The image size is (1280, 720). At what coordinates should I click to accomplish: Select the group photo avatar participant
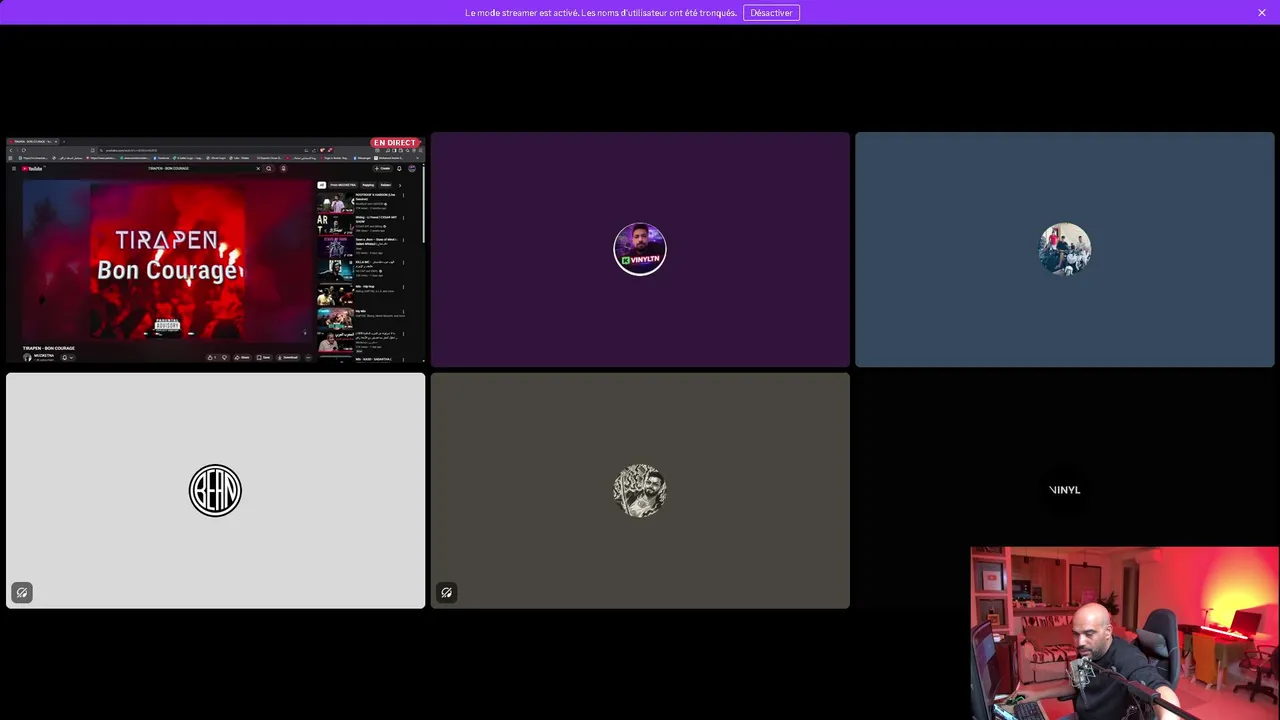(1065, 249)
